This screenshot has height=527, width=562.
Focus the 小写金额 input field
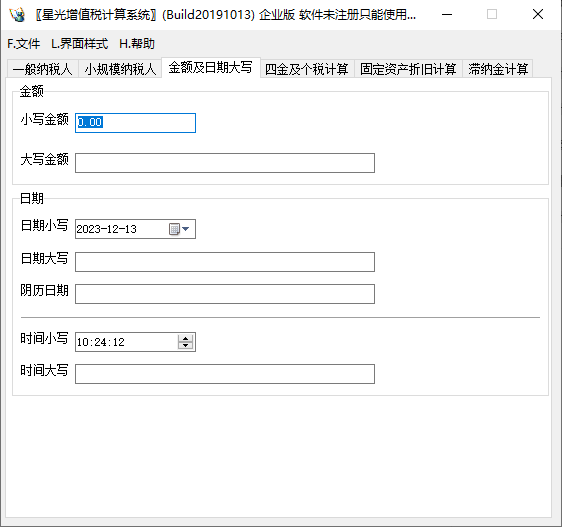(x=135, y=123)
